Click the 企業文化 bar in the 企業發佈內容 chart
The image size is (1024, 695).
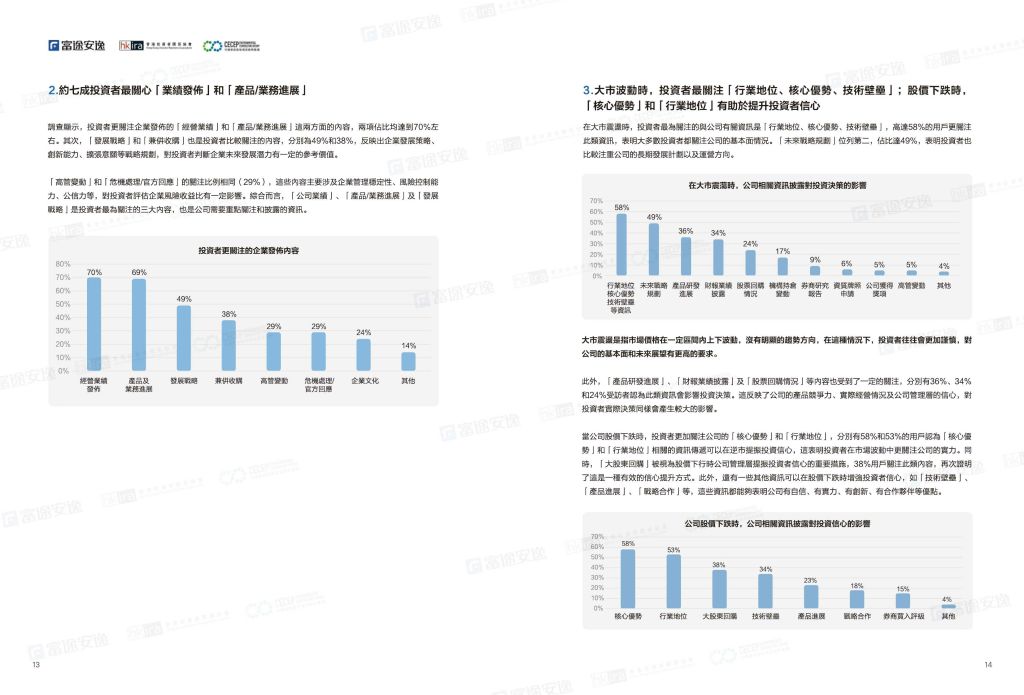363,355
